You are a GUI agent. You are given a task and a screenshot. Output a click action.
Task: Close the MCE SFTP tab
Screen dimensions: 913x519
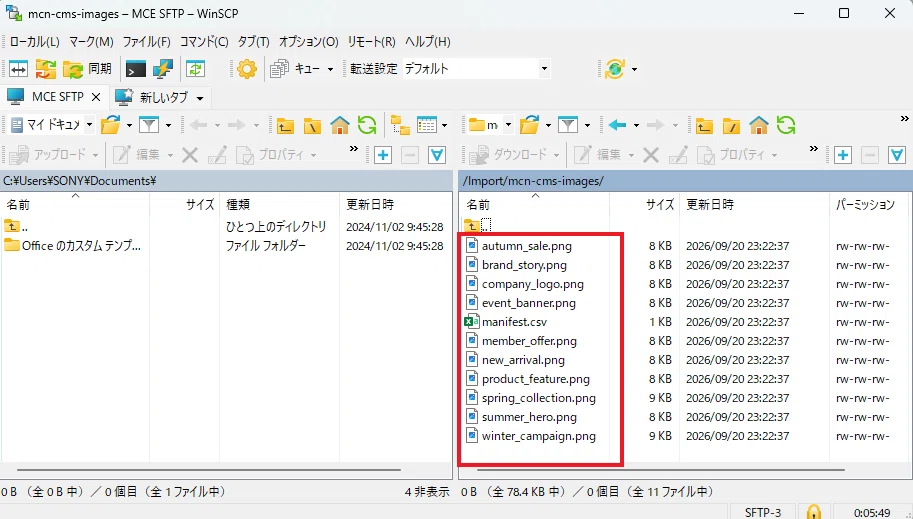coord(96,97)
